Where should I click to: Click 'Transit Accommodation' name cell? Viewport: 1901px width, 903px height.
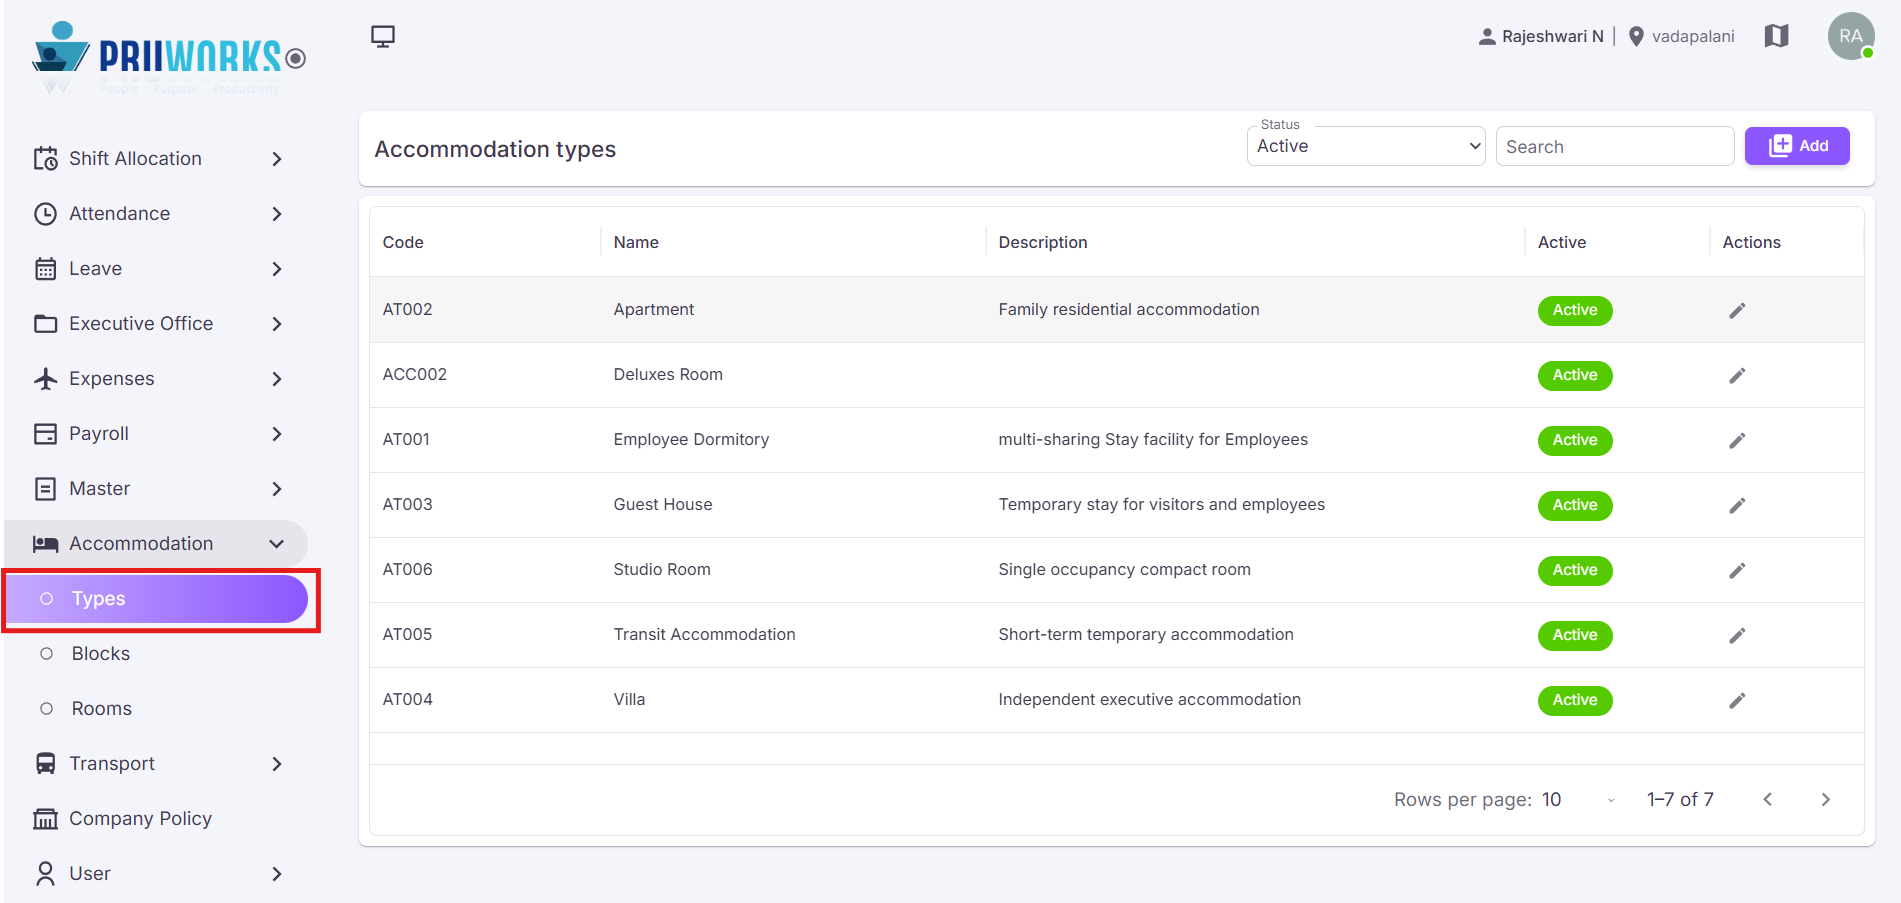[x=704, y=635]
